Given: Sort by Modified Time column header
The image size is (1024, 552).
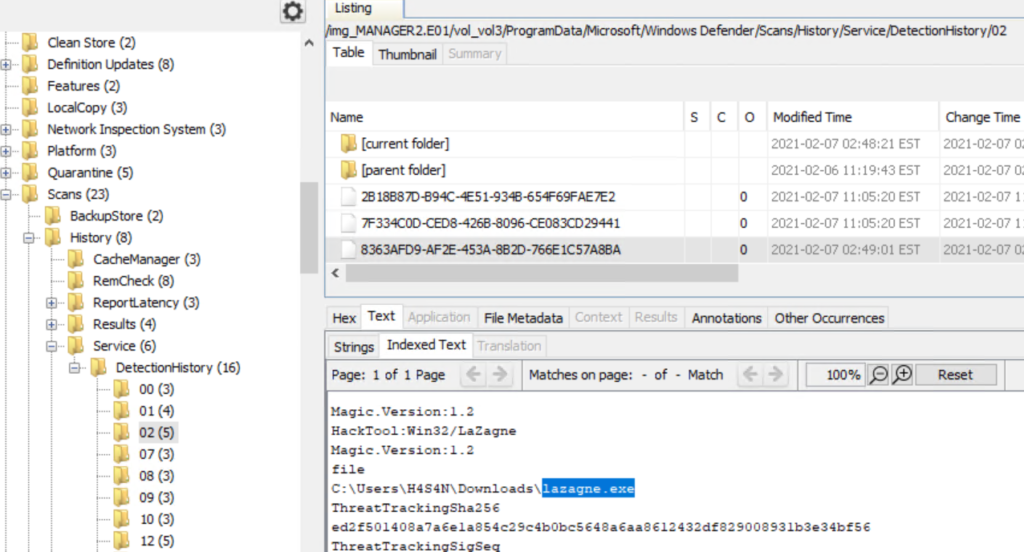Looking at the screenshot, I should (x=811, y=117).
